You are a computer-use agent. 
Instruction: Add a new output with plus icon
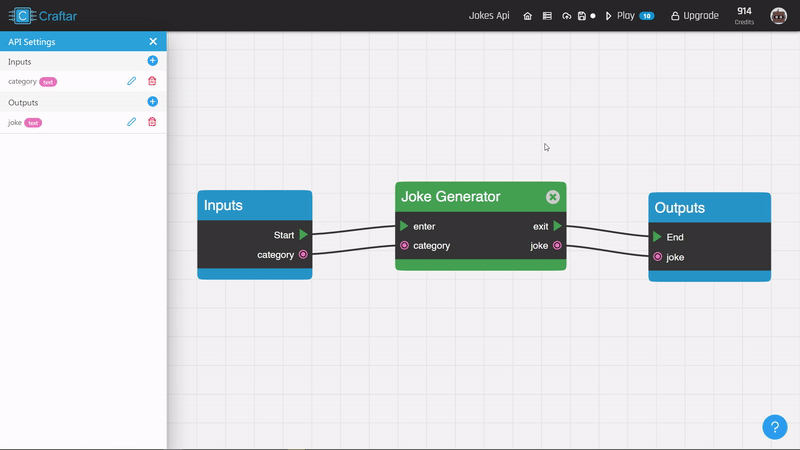[152, 102]
